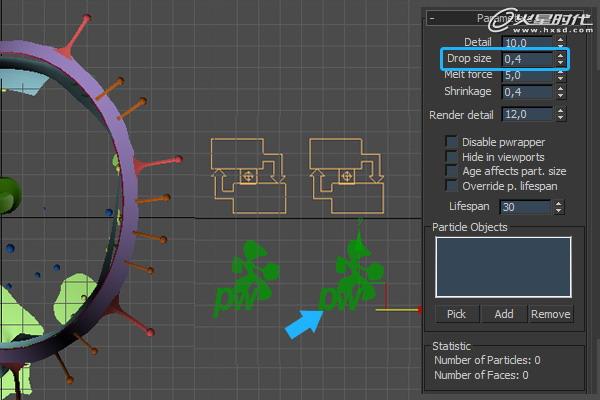Enable the Disable pwrapper checkbox
Image resolution: width=600 pixels, height=400 pixels.
(452, 142)
